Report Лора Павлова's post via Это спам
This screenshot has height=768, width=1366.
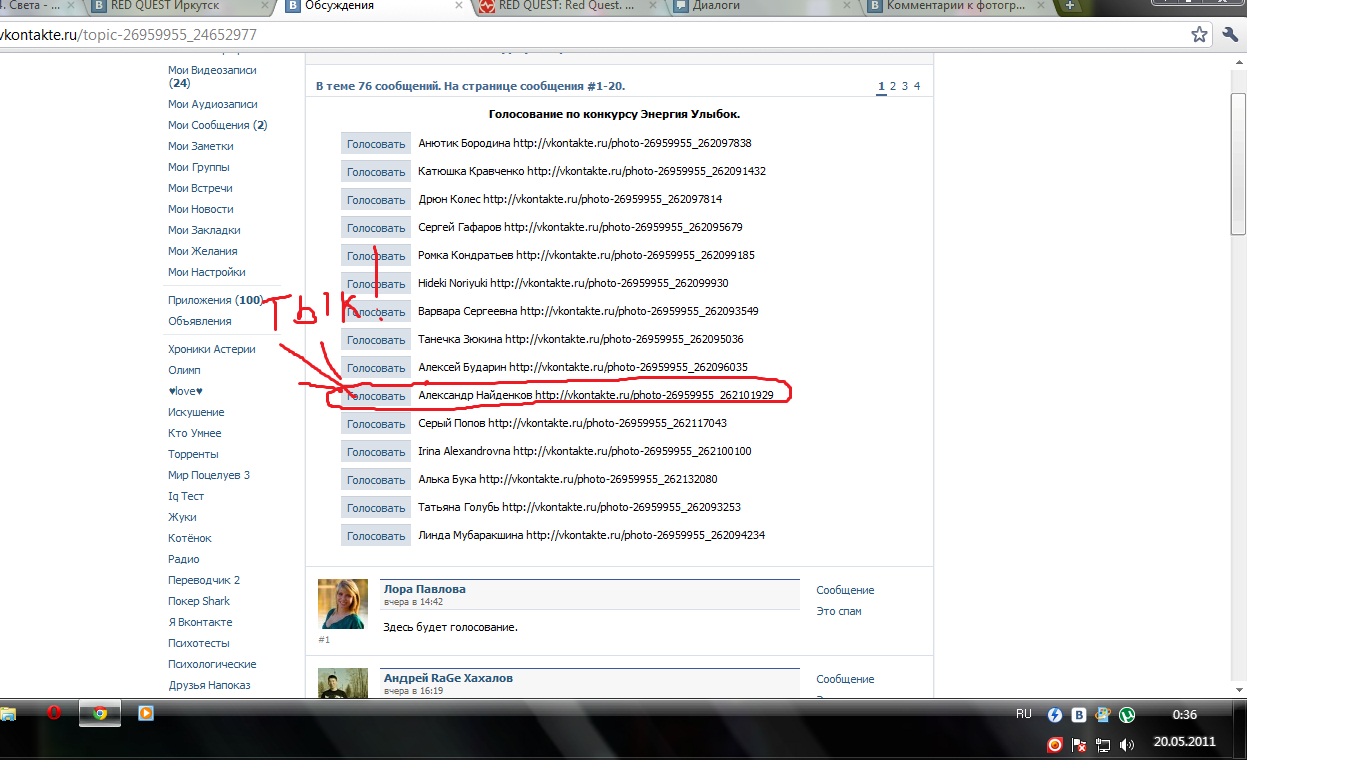click(838, 611)
